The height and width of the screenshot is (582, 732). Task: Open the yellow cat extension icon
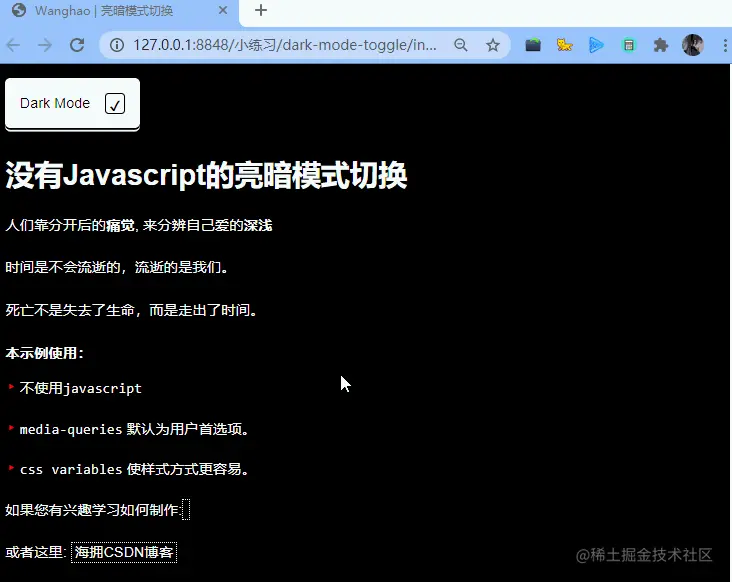(564, 45)
